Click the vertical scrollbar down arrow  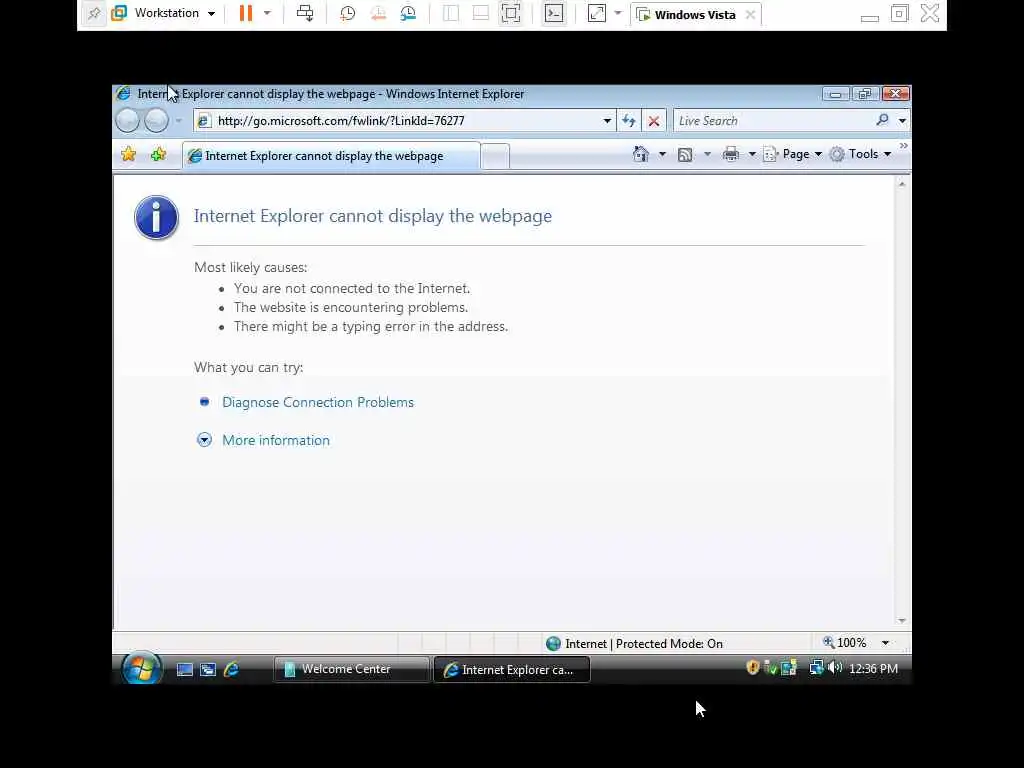click(902, 620)
